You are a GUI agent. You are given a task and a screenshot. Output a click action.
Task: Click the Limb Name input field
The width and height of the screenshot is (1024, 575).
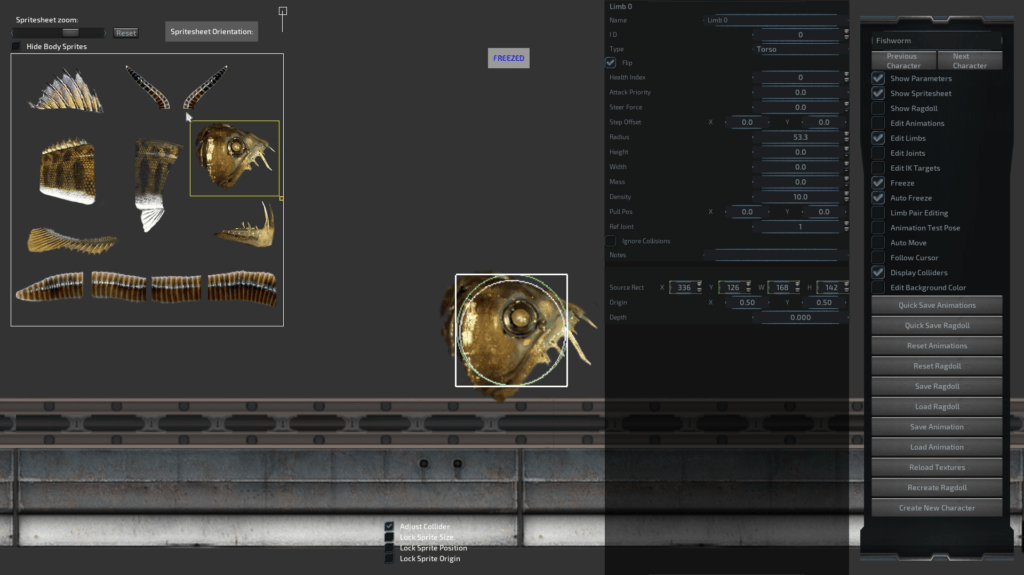(x=775, y=20)
